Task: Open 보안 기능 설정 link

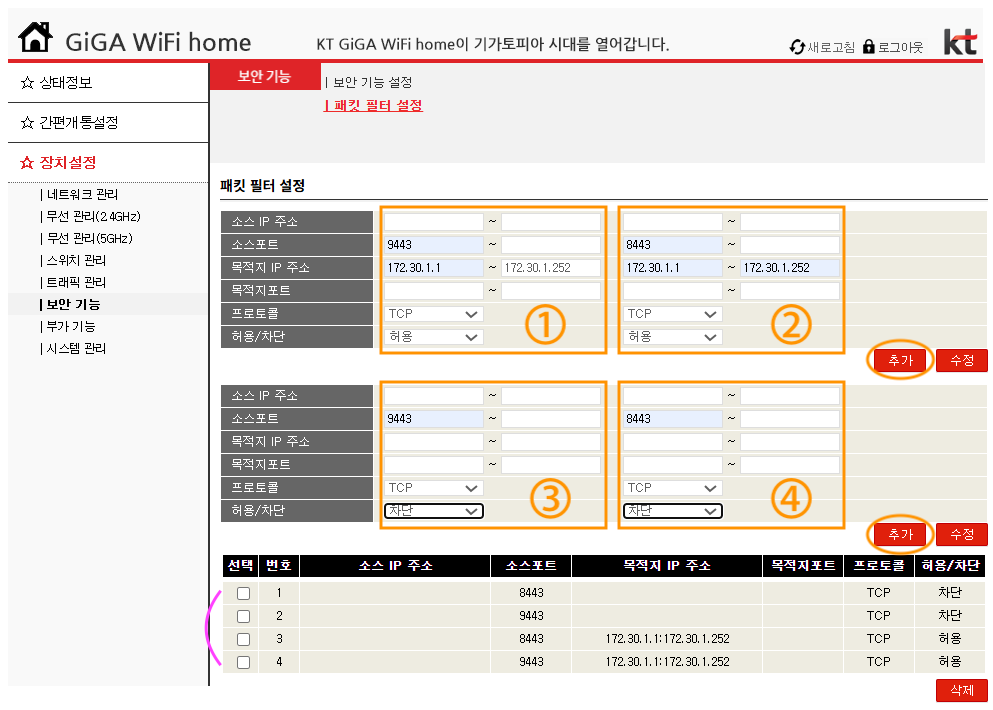Action: click(372, 82)
